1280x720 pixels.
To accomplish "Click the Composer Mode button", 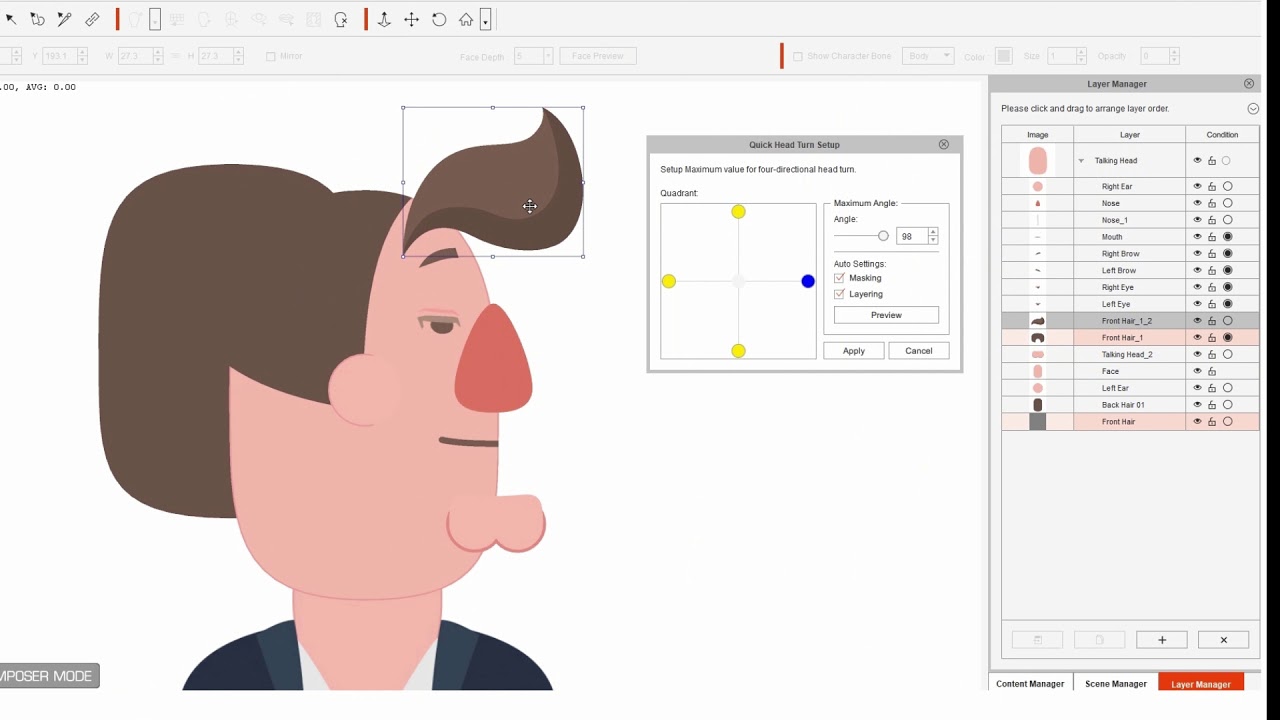I will (49, 676).
